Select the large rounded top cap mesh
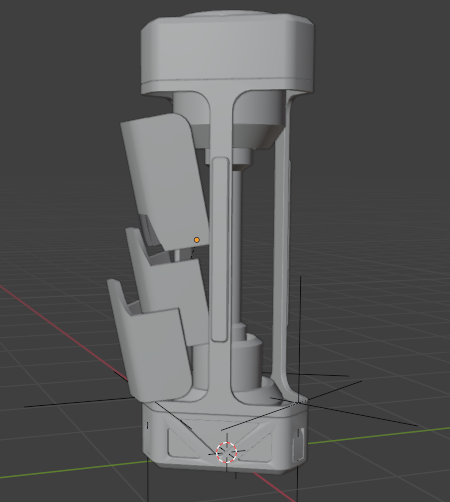Viewport: 450px width, 502px height. click(227, 53)
